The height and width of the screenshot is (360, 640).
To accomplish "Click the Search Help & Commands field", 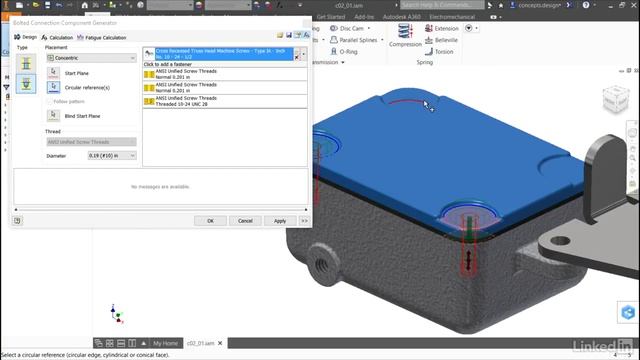I will [x=442, y=5].
